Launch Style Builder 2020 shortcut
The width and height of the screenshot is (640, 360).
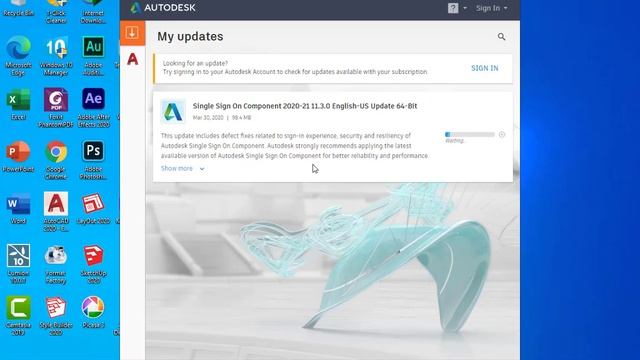56,316
